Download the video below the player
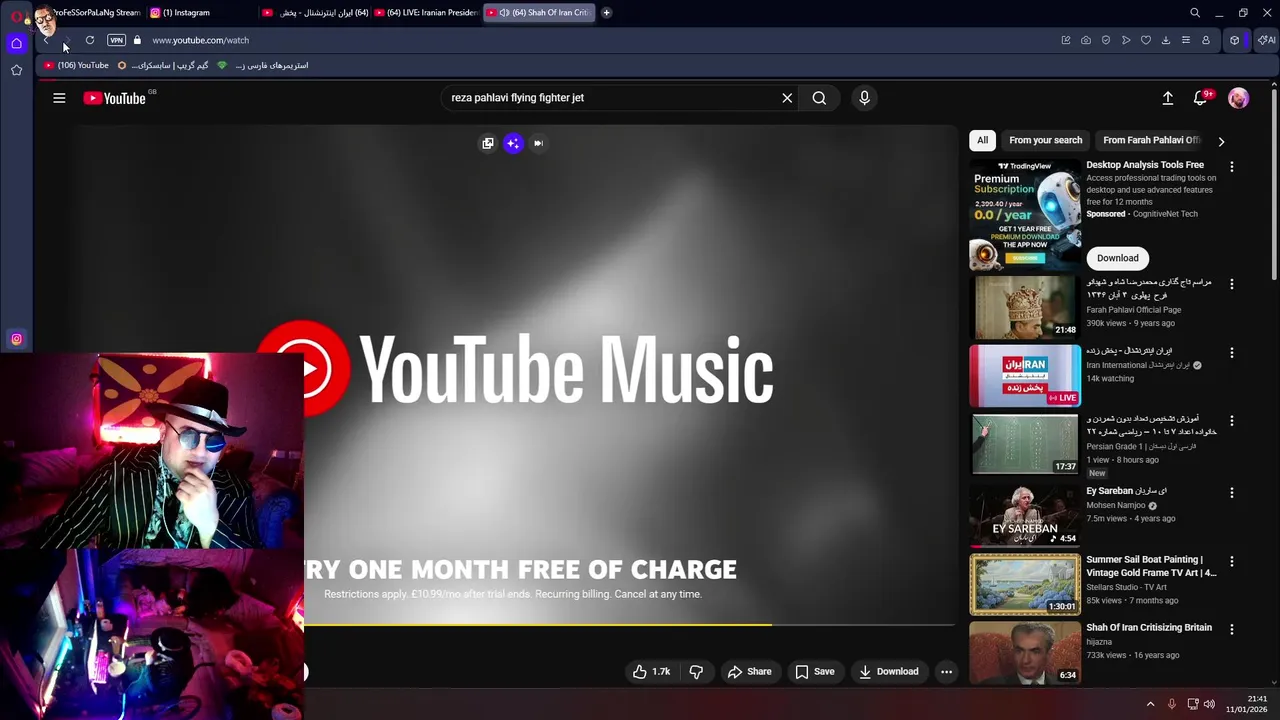Image resolution: width=1280 pixels, height=720 pixels. [x=888, y=672]
